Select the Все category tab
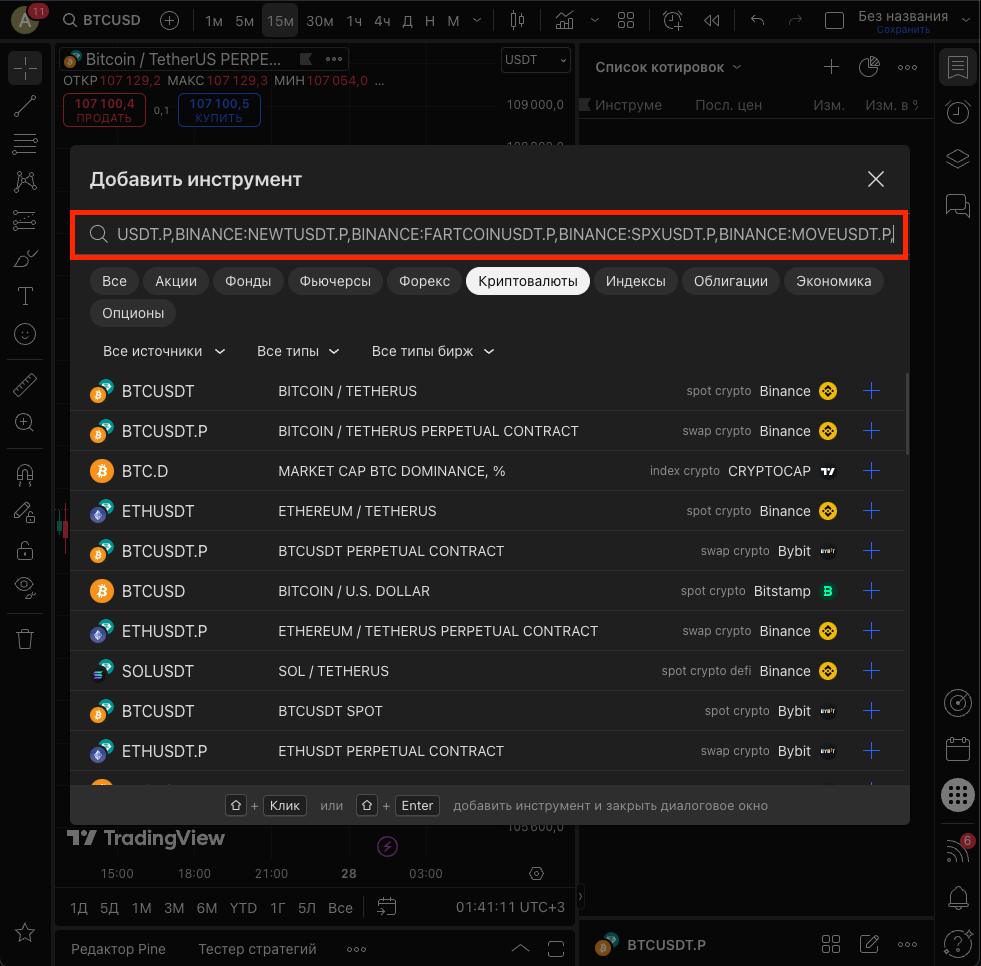Image resolution: width=981 pixels, height=966 pixels. (x=114, y=281)
